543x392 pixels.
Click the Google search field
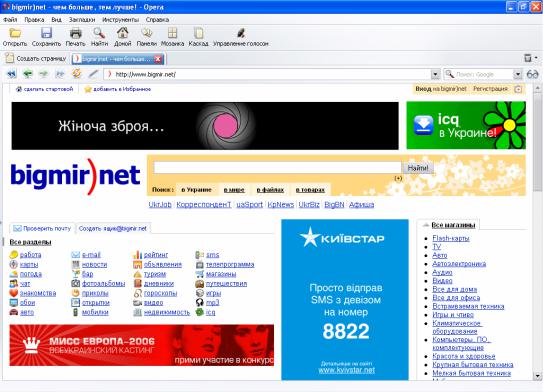483,74
